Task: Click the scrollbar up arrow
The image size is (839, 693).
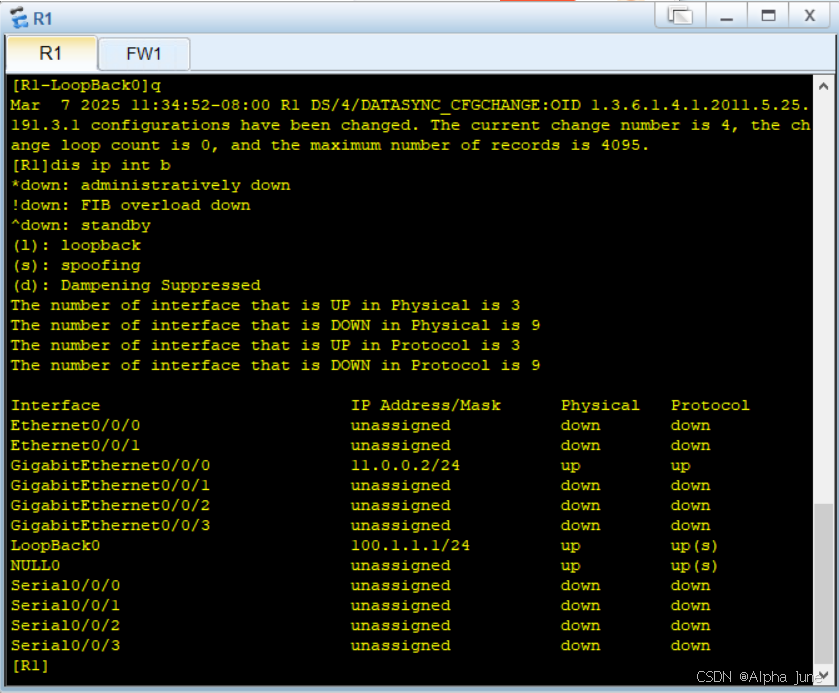Action: (x=823, y=86)
